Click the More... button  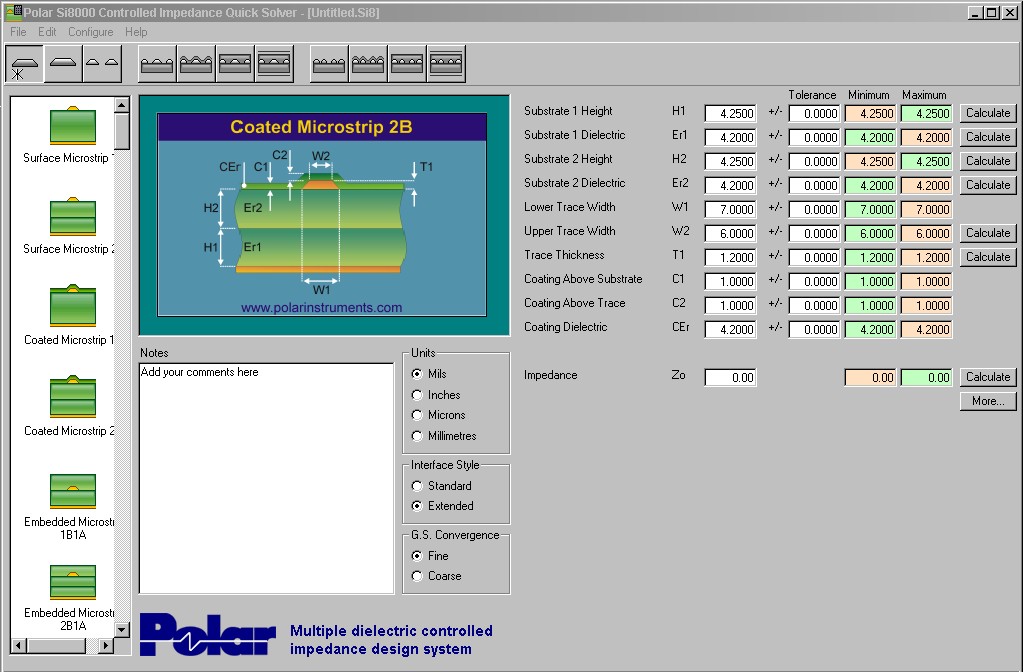(988, 401)
